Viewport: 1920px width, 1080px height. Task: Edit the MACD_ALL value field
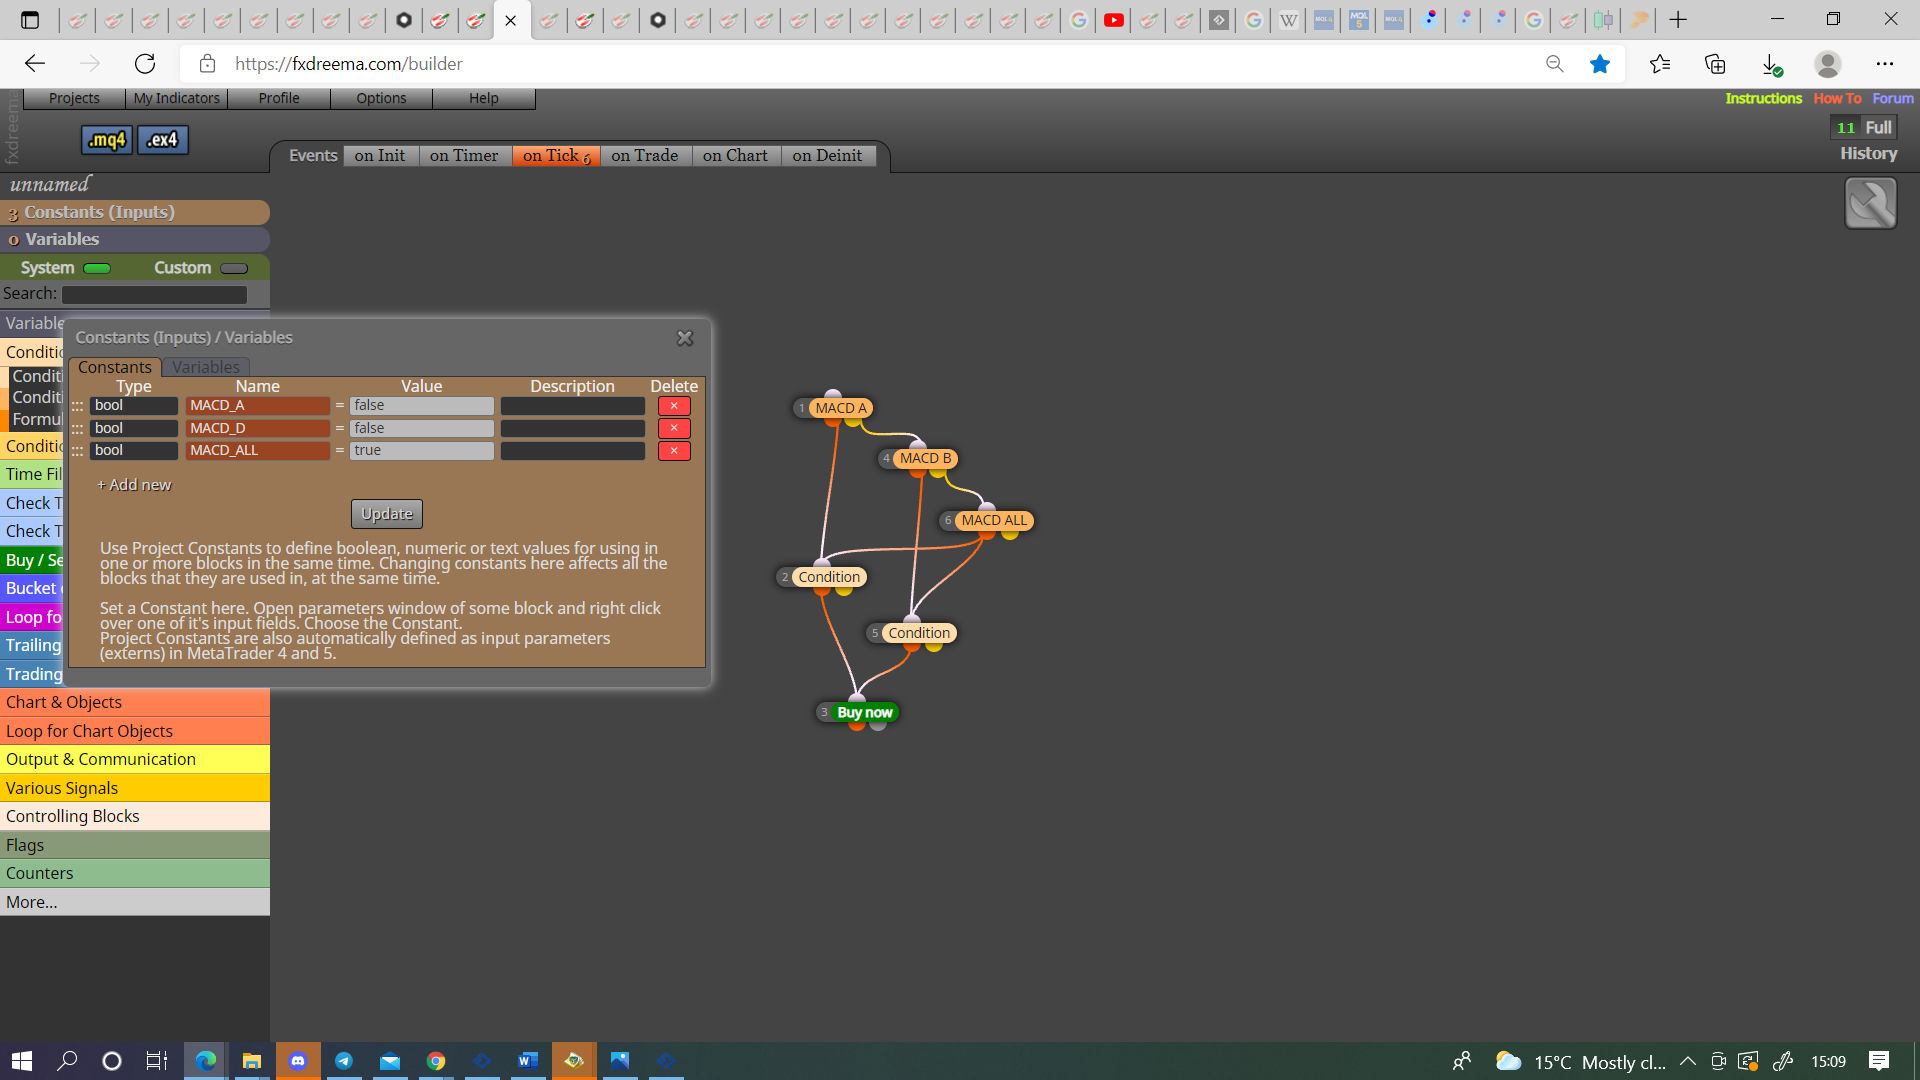click(421, 451)
